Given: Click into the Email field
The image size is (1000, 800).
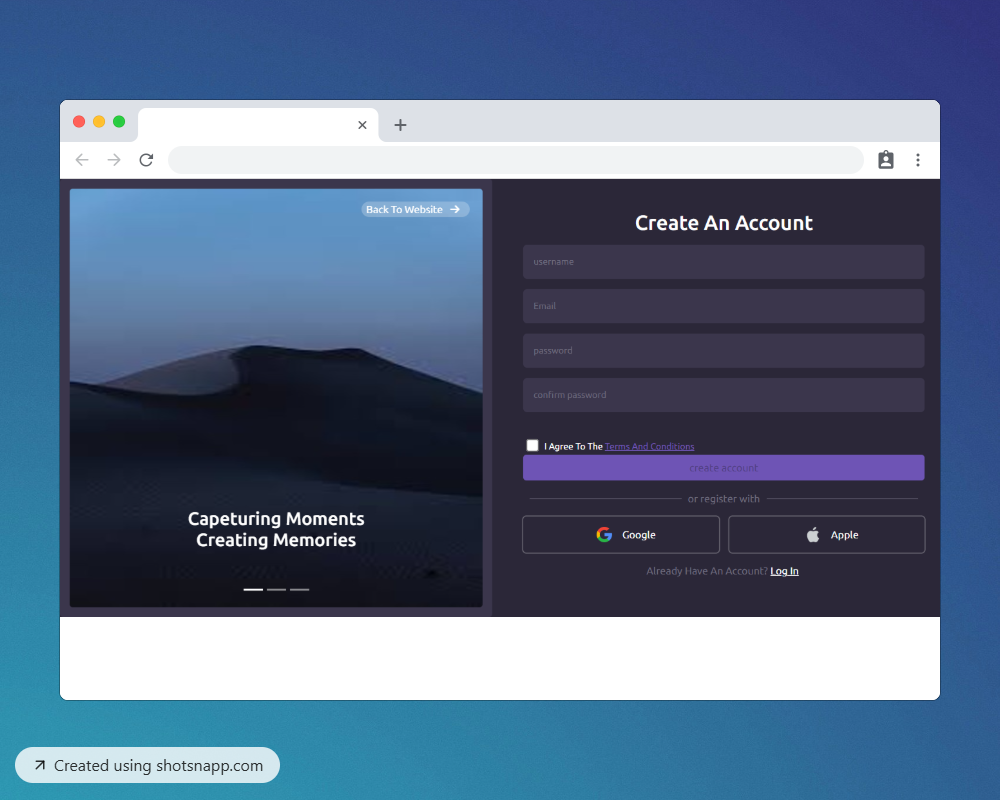Looking at the screenshot, I should pos(723,306).
